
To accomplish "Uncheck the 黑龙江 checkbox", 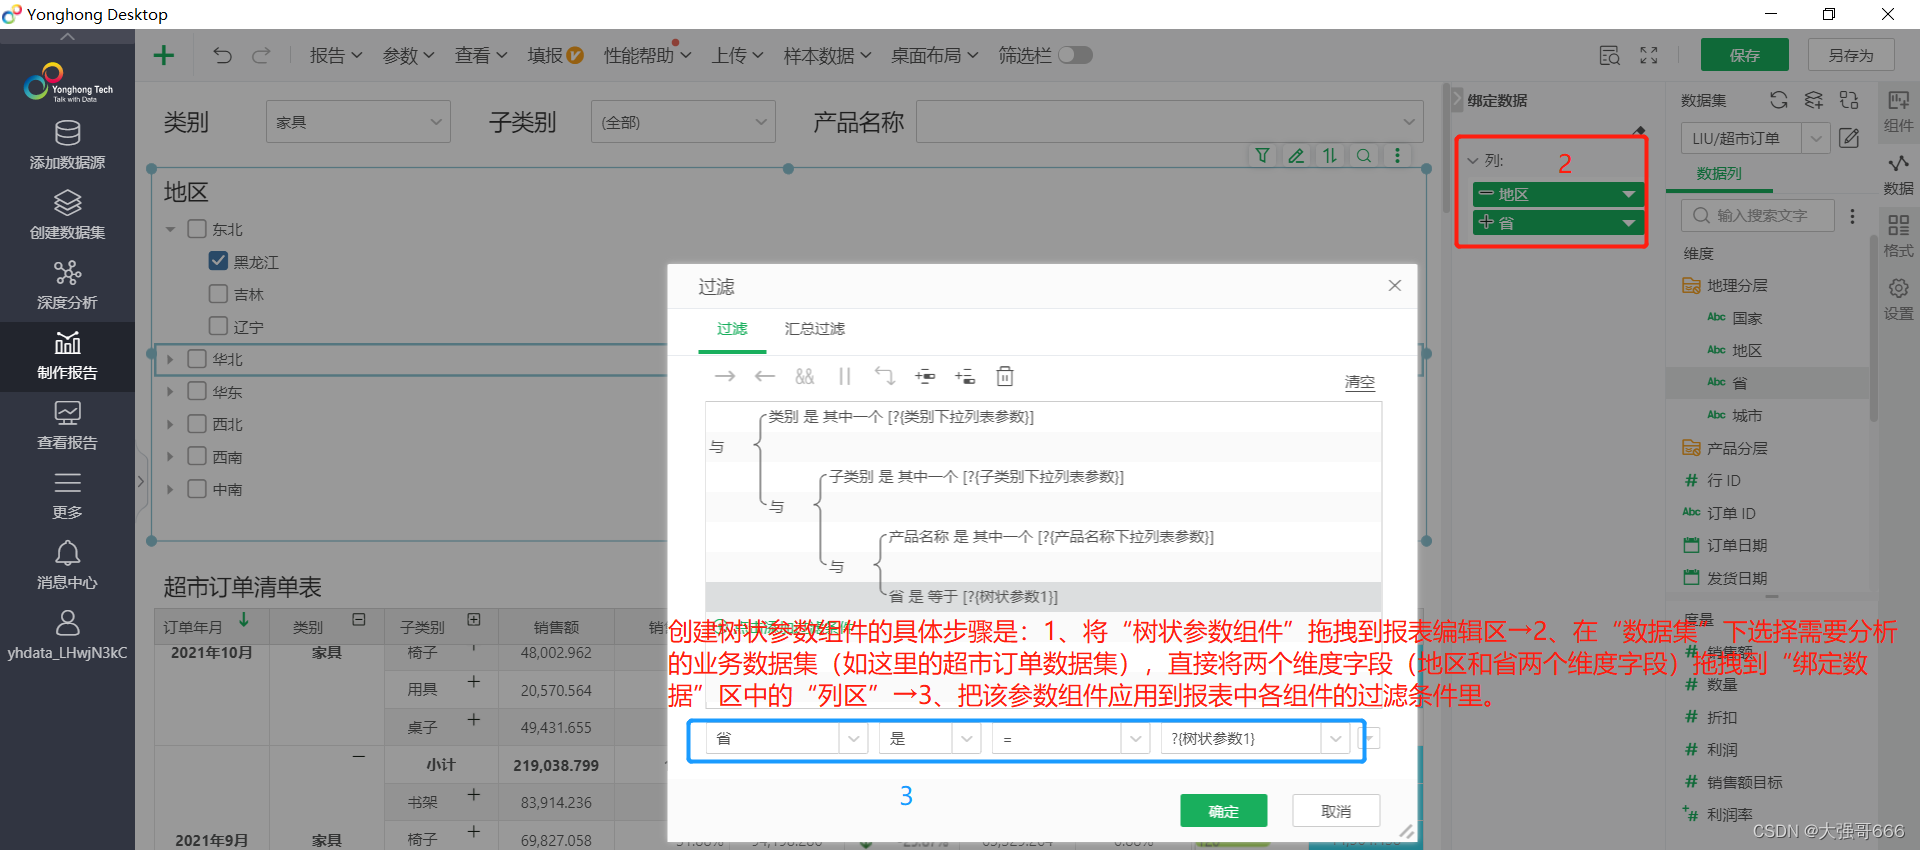I will 218,261.
